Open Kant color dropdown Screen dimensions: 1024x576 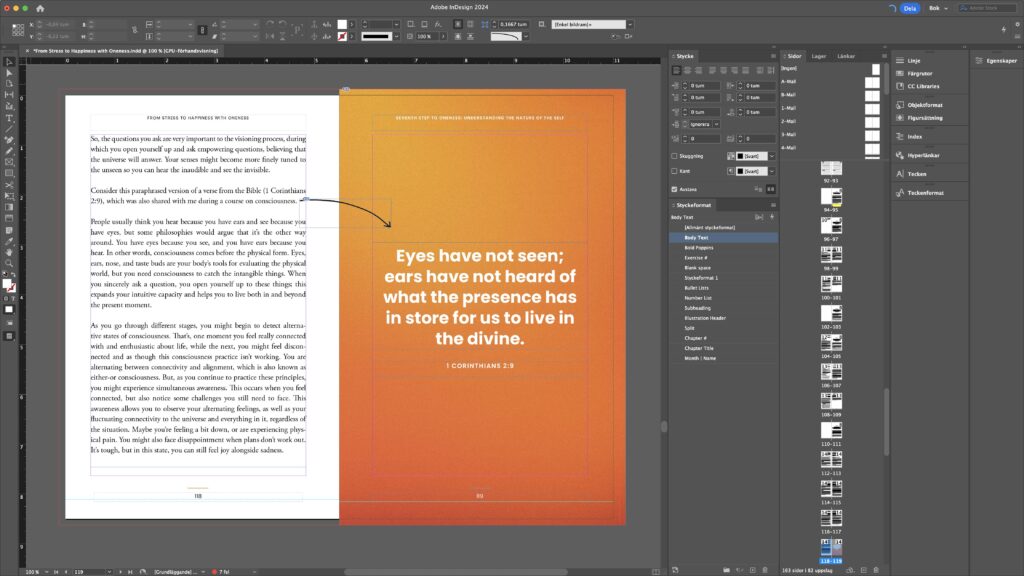click(771, 171)
